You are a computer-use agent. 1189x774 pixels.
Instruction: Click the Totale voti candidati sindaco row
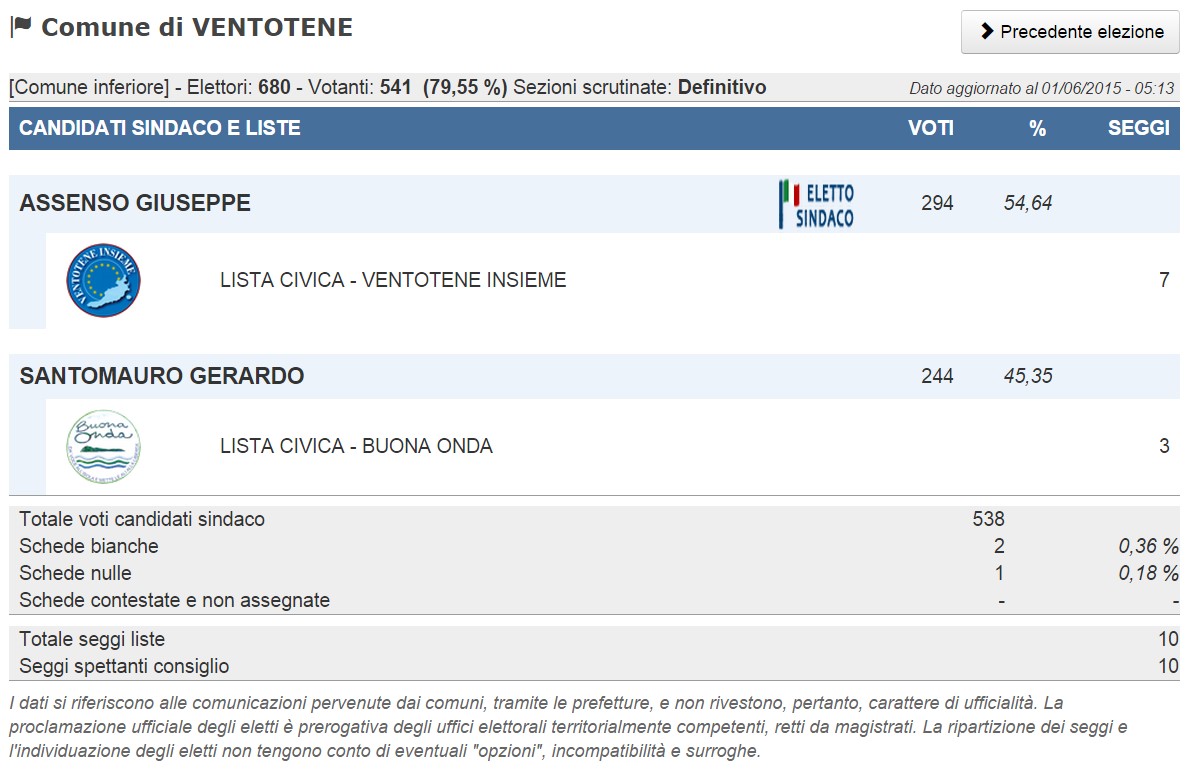click(x=594, y=519)
